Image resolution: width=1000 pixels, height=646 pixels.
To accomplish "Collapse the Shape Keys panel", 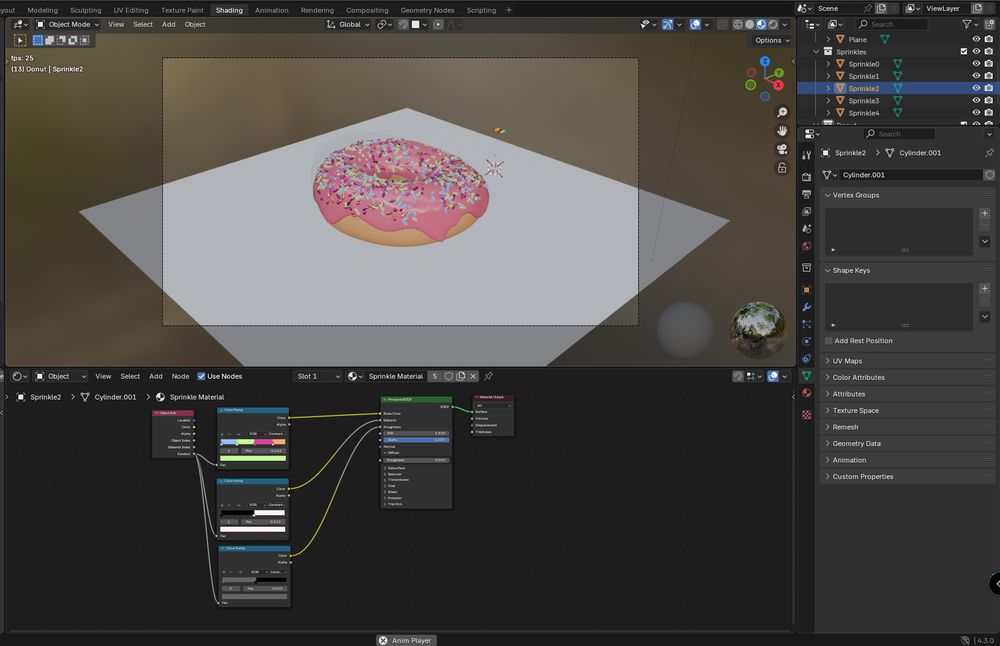I will pos(851,270).
